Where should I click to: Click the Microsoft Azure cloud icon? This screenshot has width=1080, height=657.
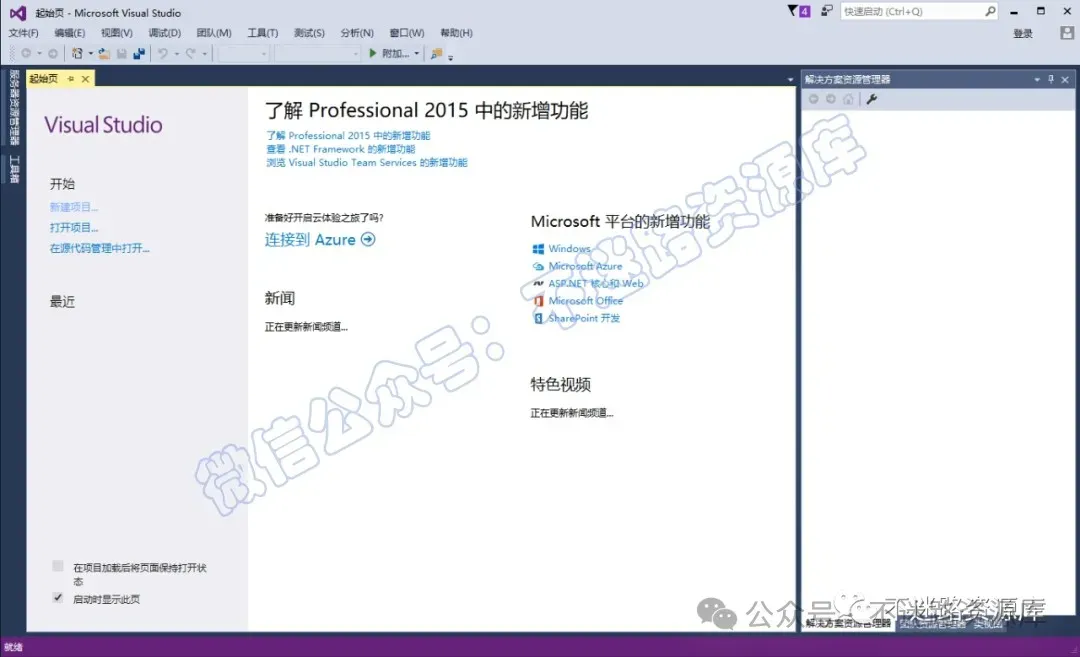point(539,267)
